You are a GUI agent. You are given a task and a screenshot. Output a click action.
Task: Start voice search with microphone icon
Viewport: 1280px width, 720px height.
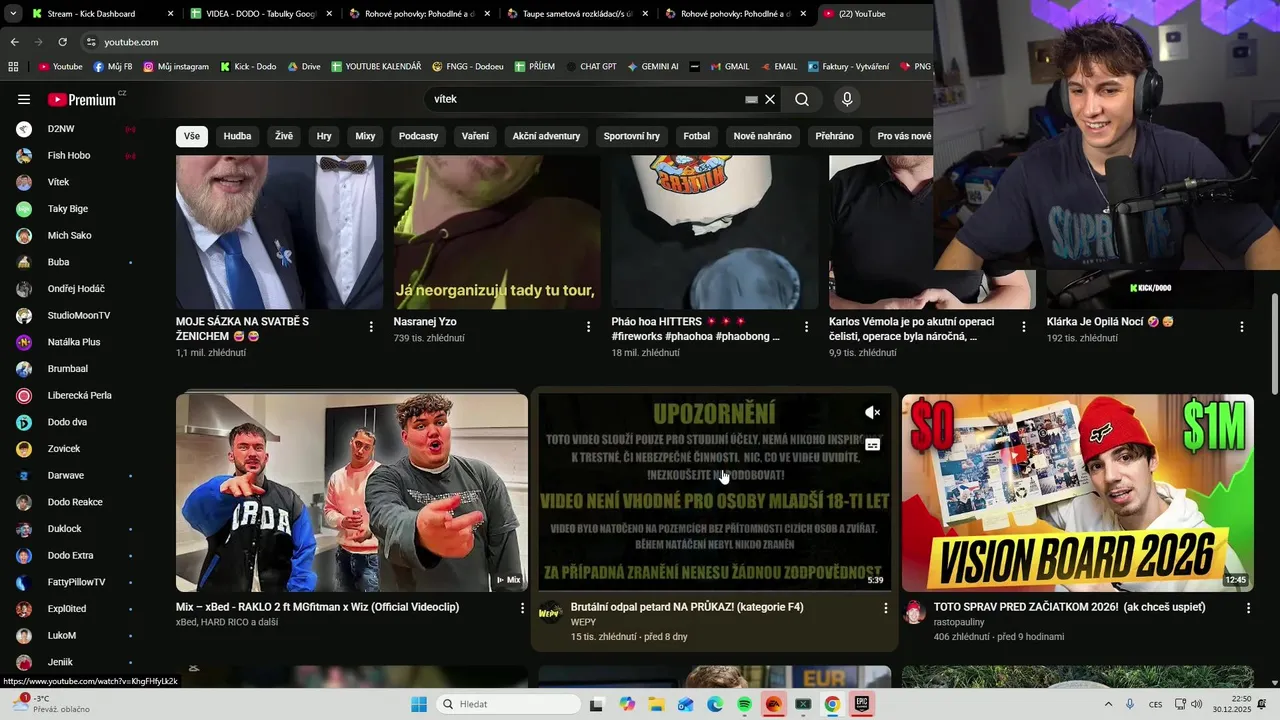pos(847,99)
